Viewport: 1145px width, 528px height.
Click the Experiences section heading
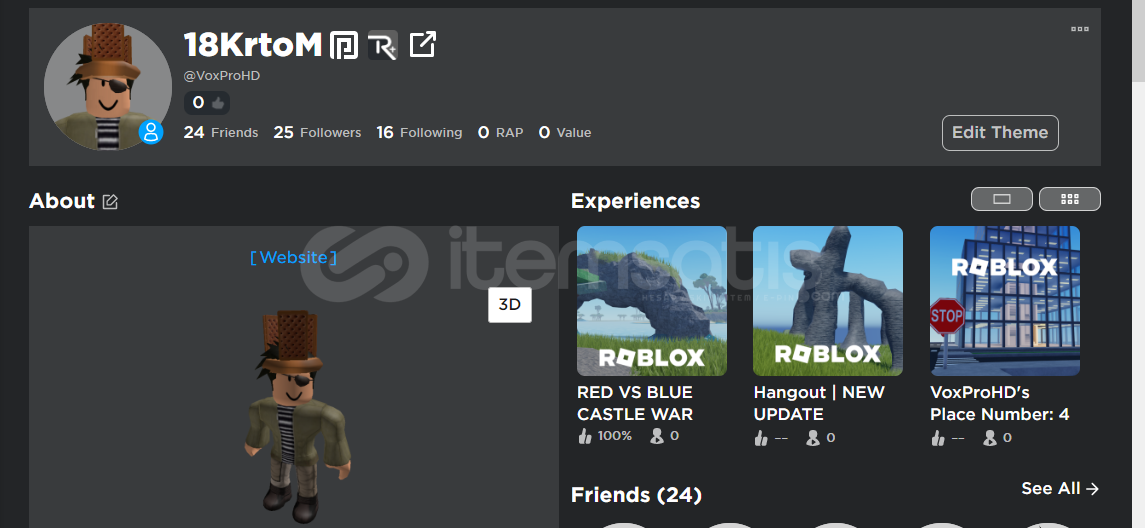[x=635, y=201]
